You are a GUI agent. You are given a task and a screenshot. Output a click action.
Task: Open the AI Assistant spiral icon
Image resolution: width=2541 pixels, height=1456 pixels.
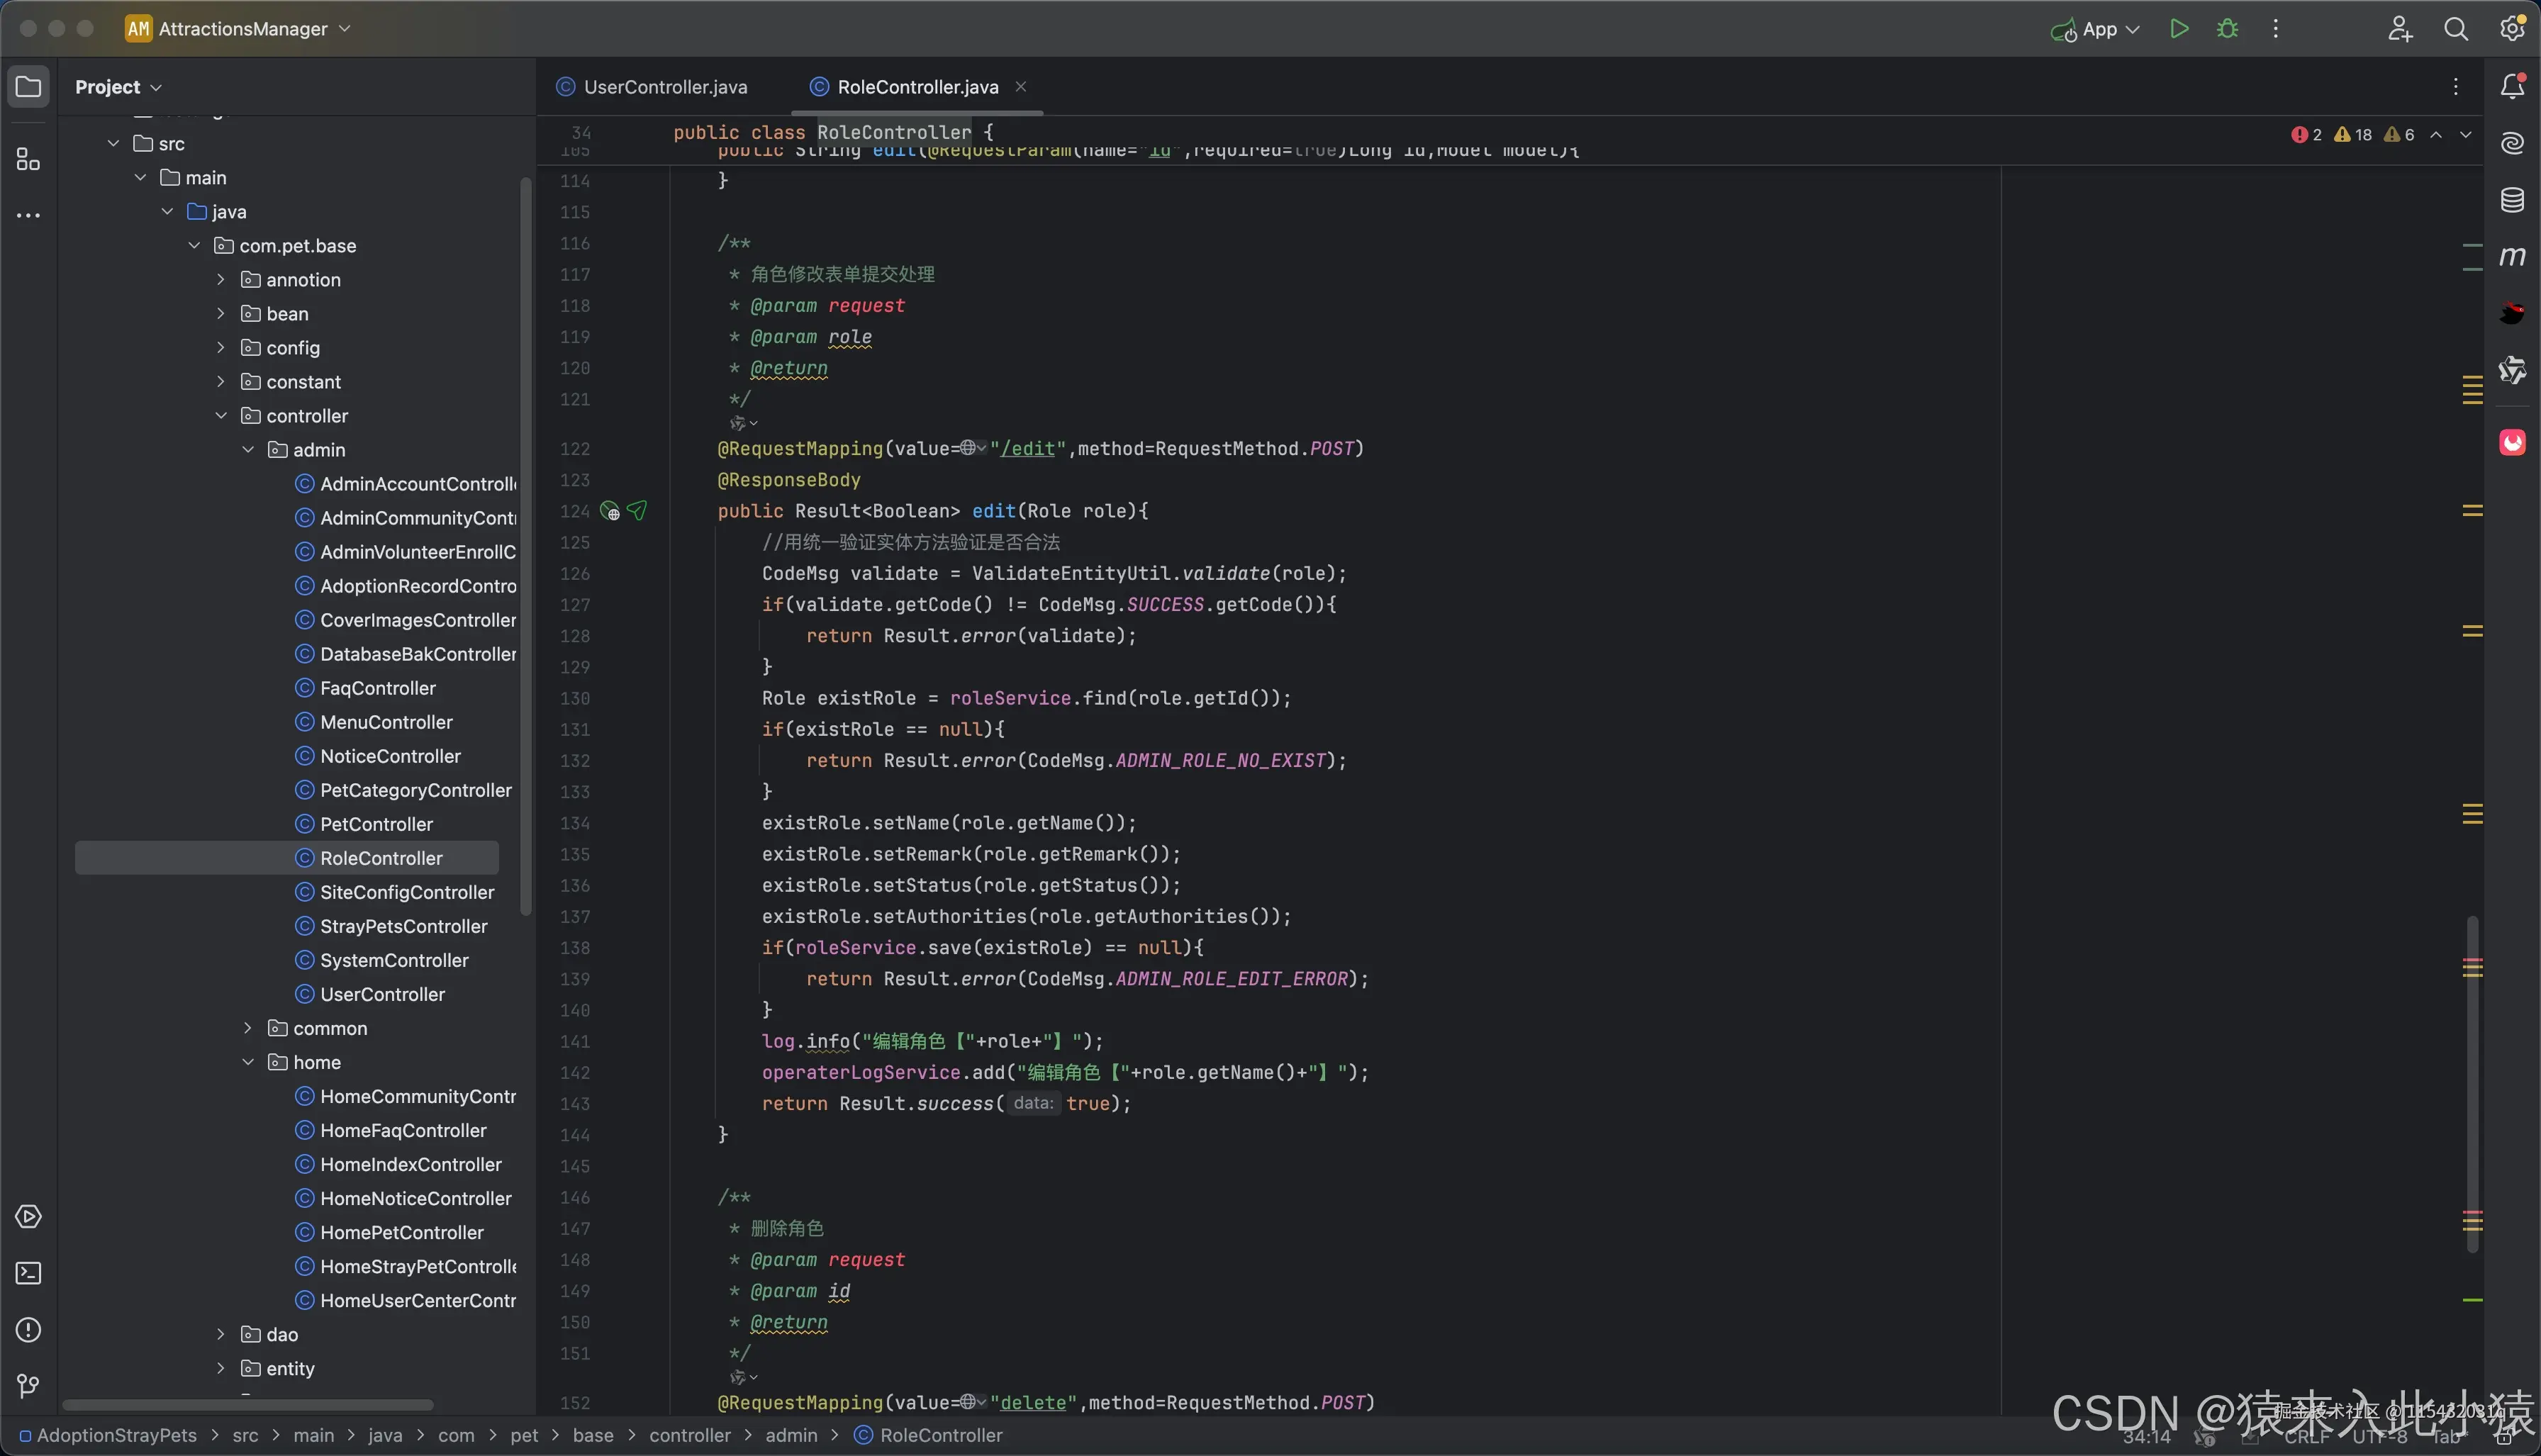click(x=2512, y=143)
